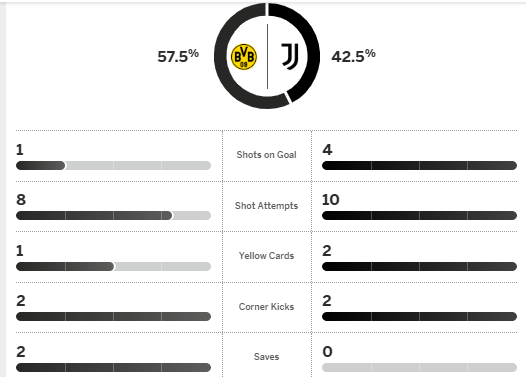This screenshot has height=377, width=526.
Task: Click Juventus's Corner Kicks bar
Action: [419, 316]
